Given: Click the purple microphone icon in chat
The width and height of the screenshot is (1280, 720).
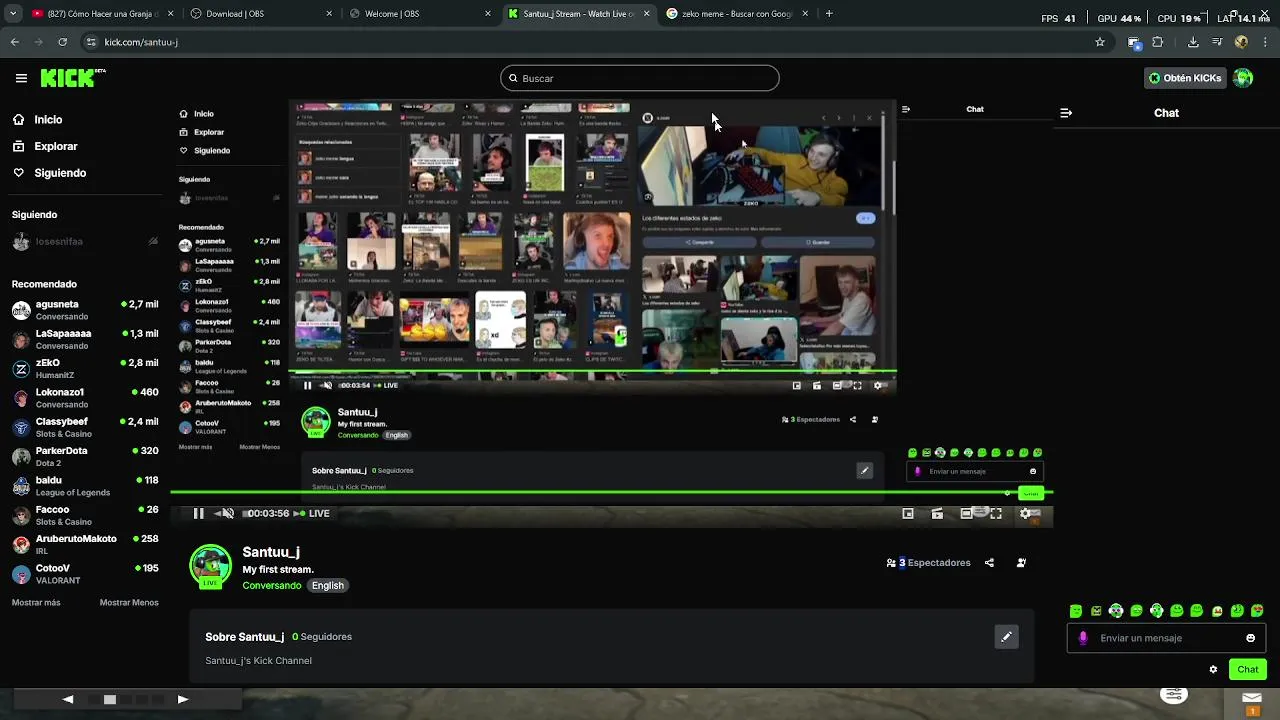Looking at the screenshot, I should click(1083, 638).
